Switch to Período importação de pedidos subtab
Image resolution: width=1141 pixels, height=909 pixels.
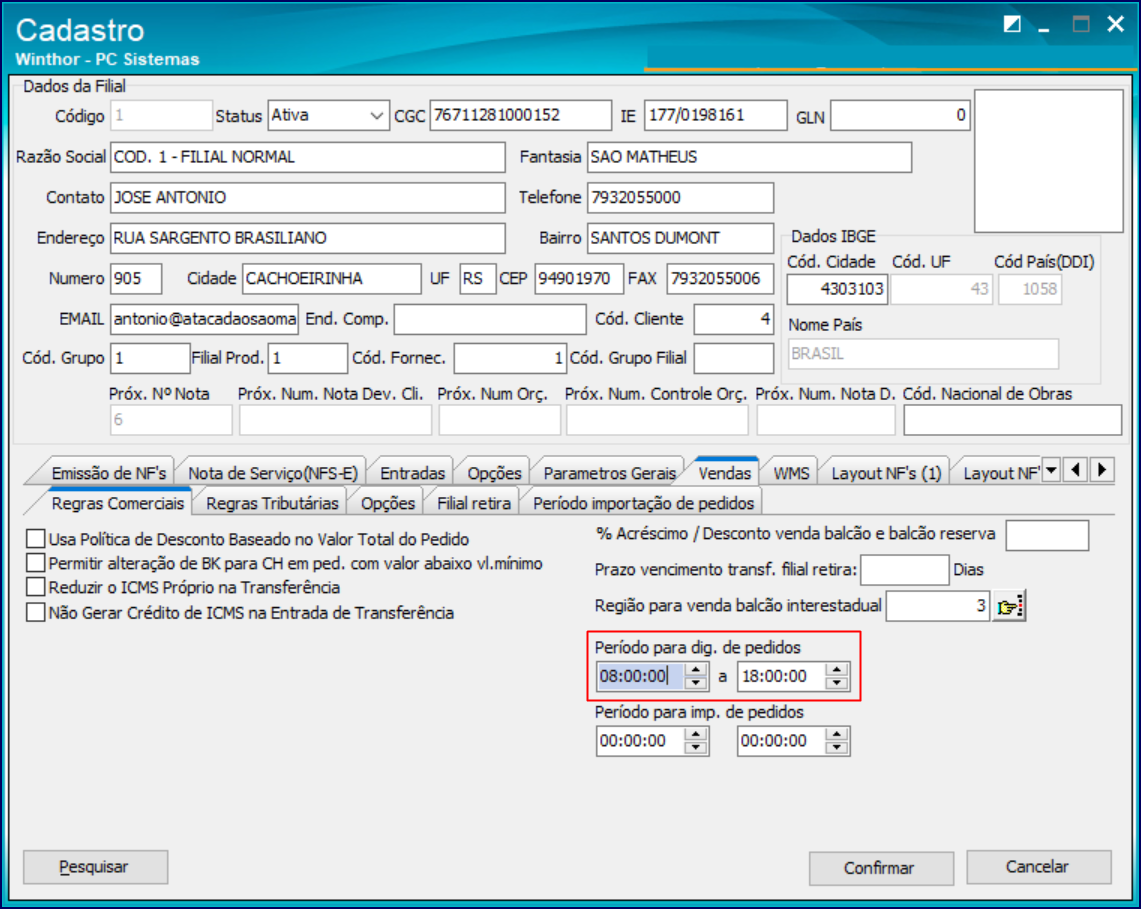[643, 503]
